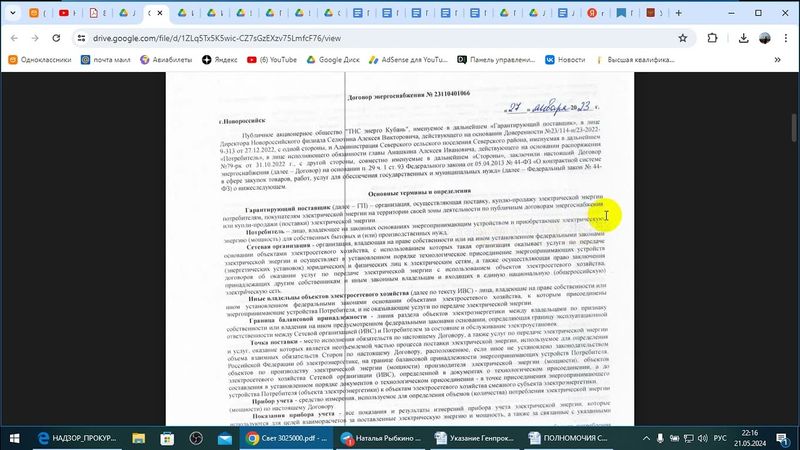Open the Новости VK bookmark
The height and width of the screenshot is (450, 800).
point(565,60)
